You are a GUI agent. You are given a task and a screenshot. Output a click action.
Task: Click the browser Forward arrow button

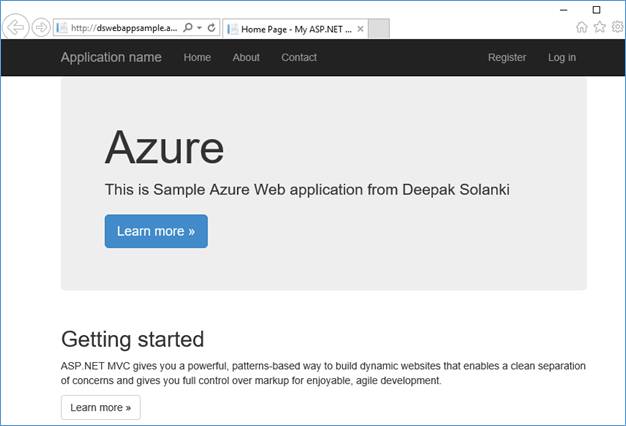tap(40, 27)
